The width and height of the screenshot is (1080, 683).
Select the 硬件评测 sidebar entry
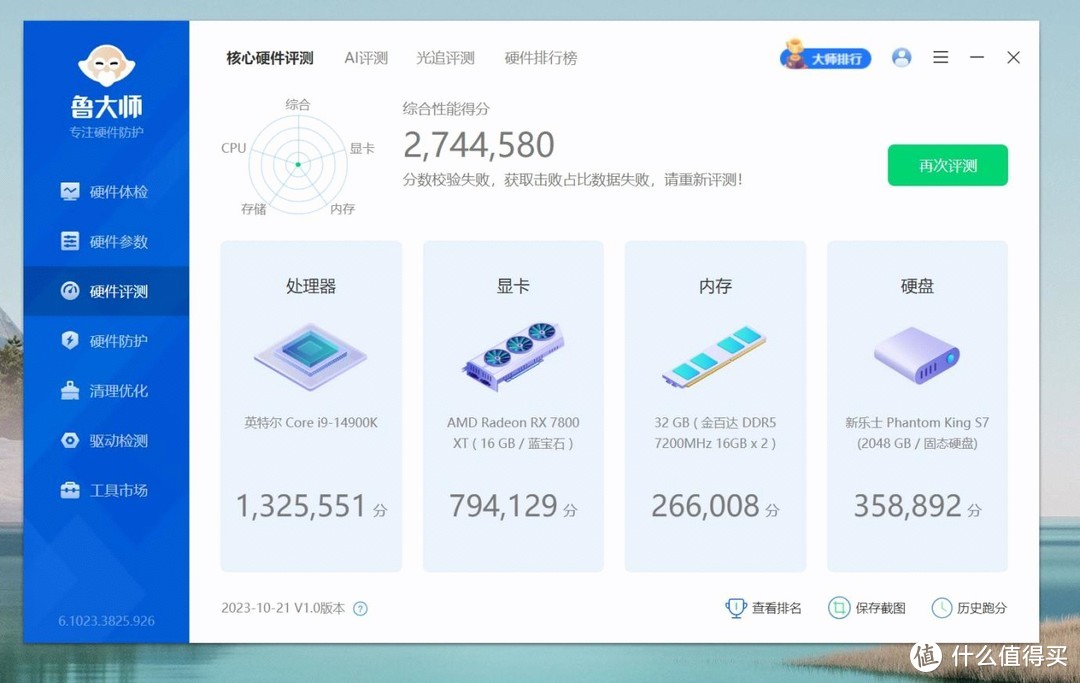tap(106, 291)
